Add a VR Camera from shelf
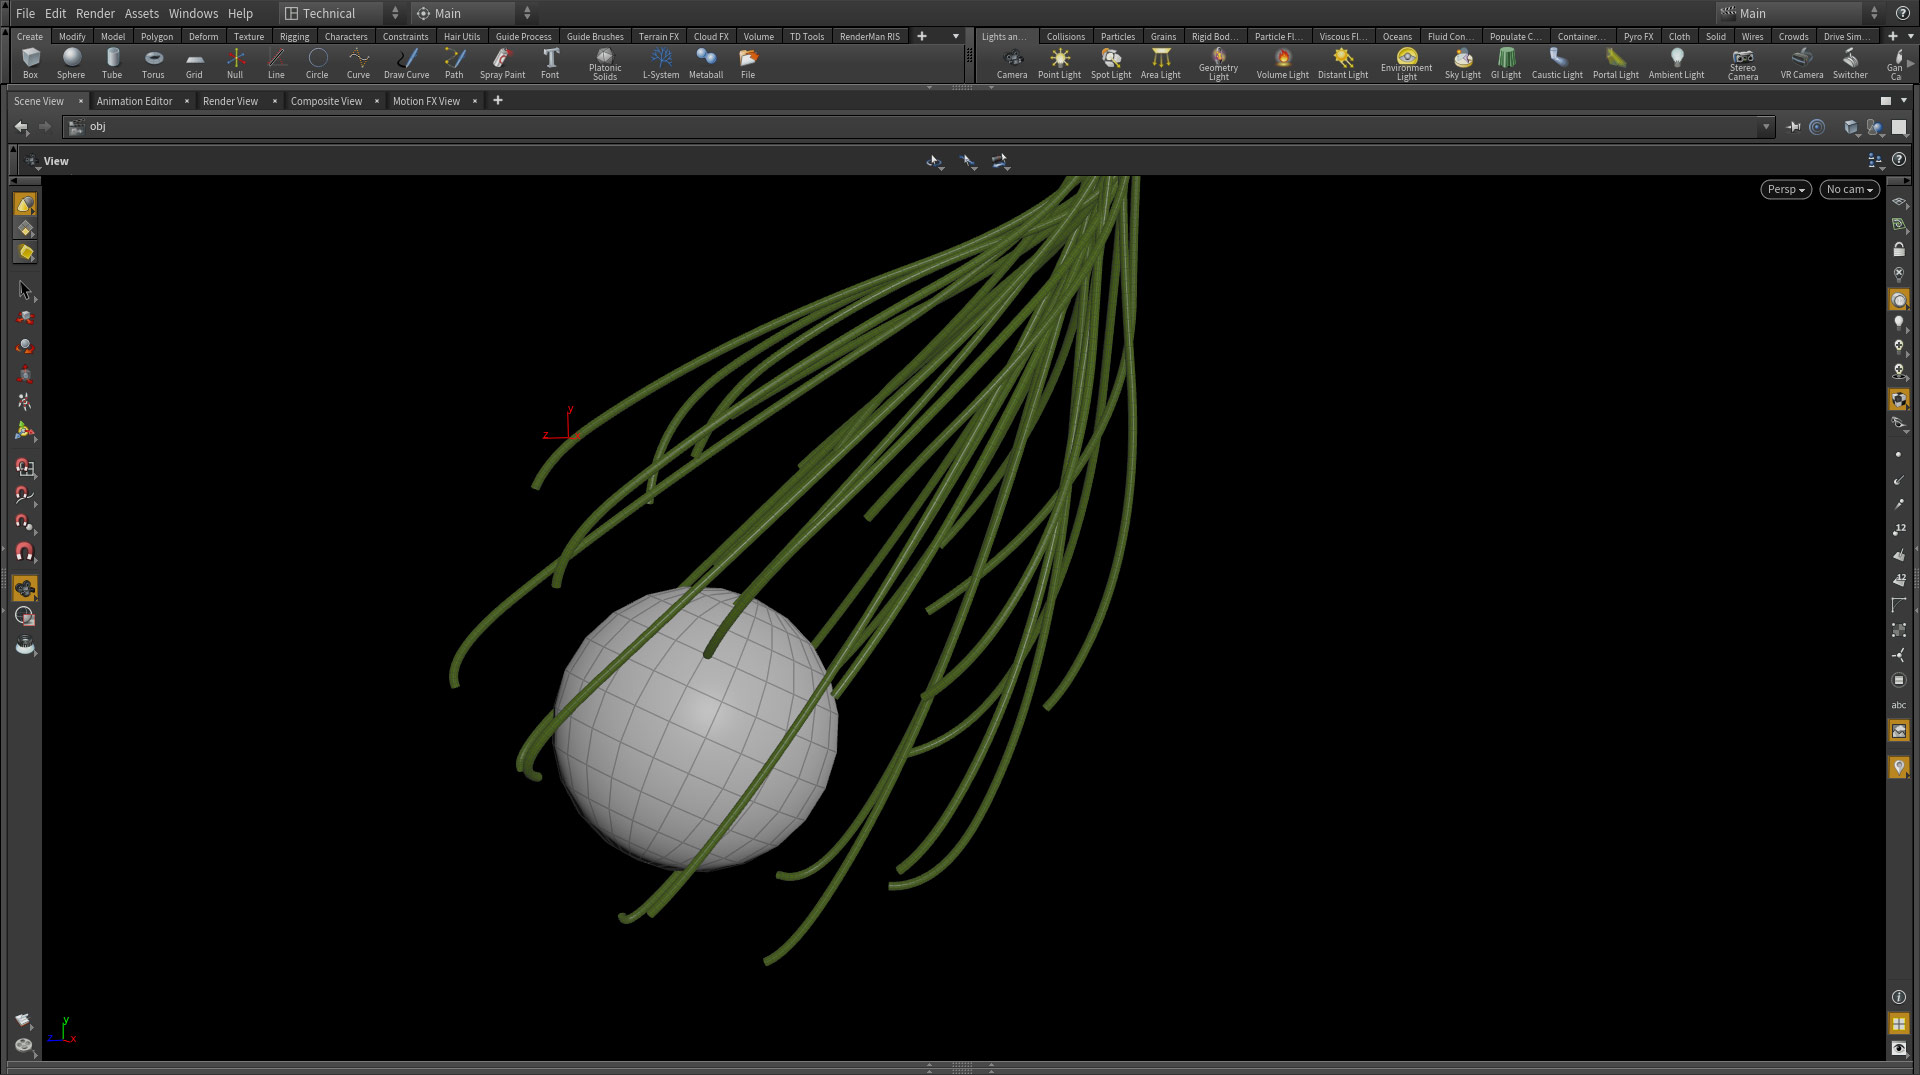Viewport: 1920px width, 1075px height. 1801,63
